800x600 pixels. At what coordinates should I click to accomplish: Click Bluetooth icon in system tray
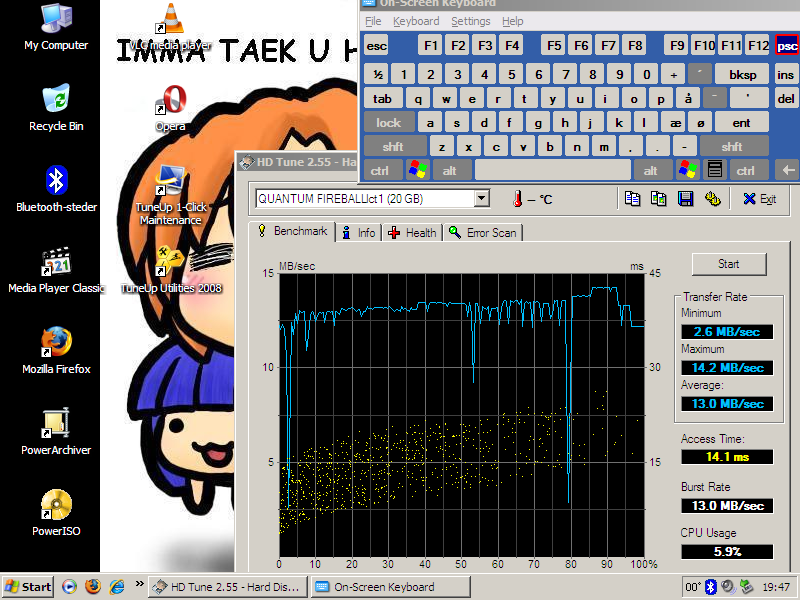(711, 587)
